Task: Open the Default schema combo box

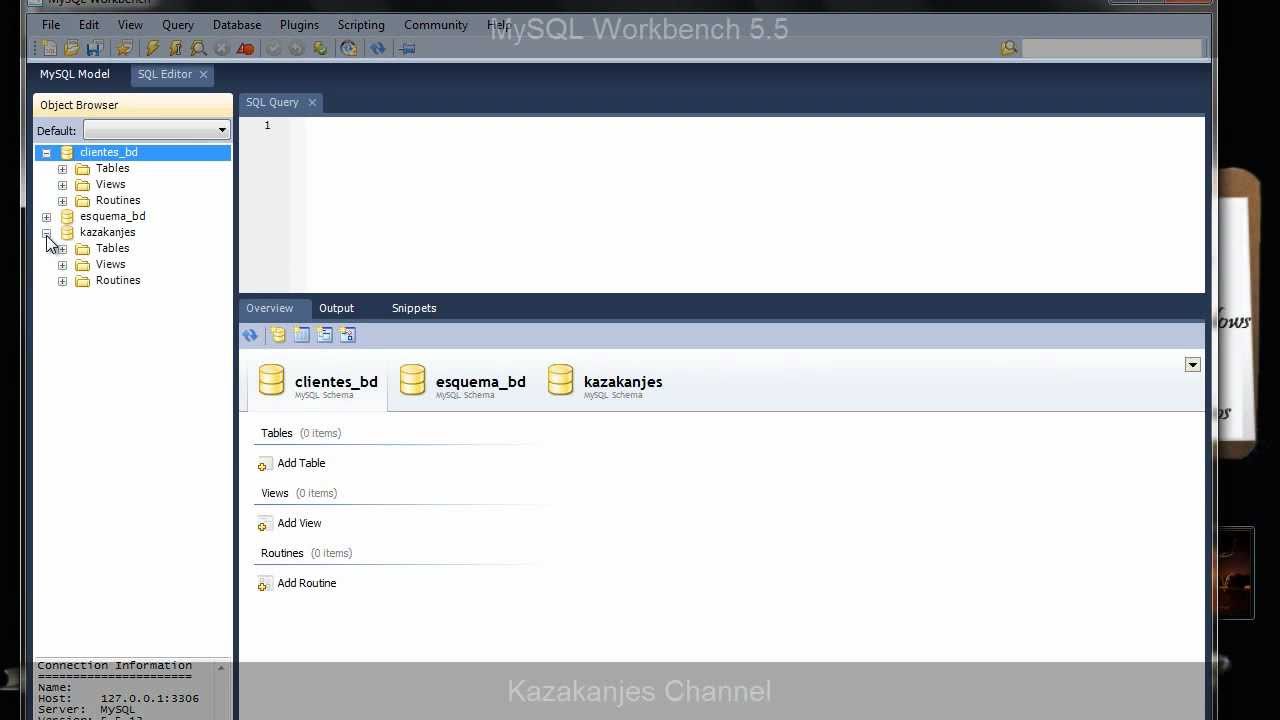Action: [157, 130]
